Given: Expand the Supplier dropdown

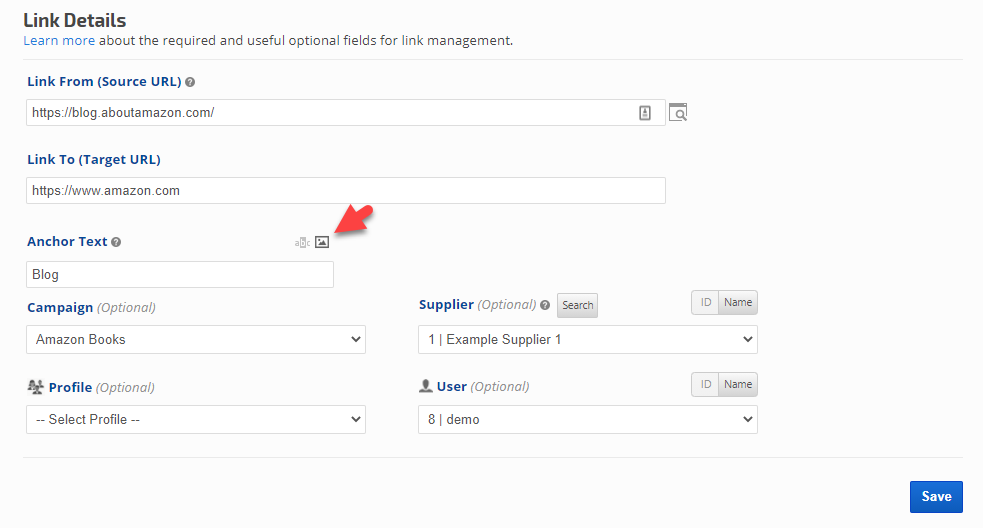Looking at the screenshot, I should (x=587, y=339).
